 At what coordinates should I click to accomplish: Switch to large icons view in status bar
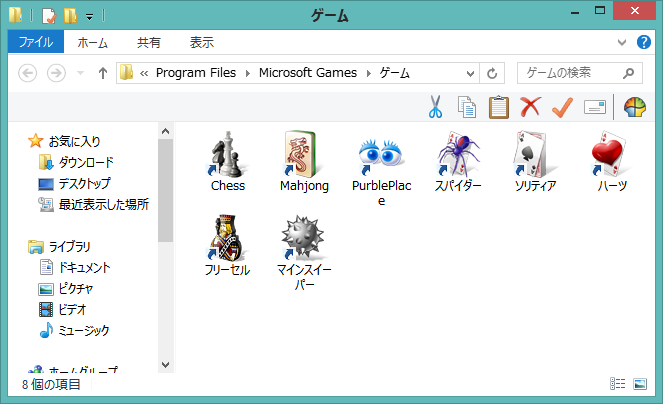click(x=640, y=384)
